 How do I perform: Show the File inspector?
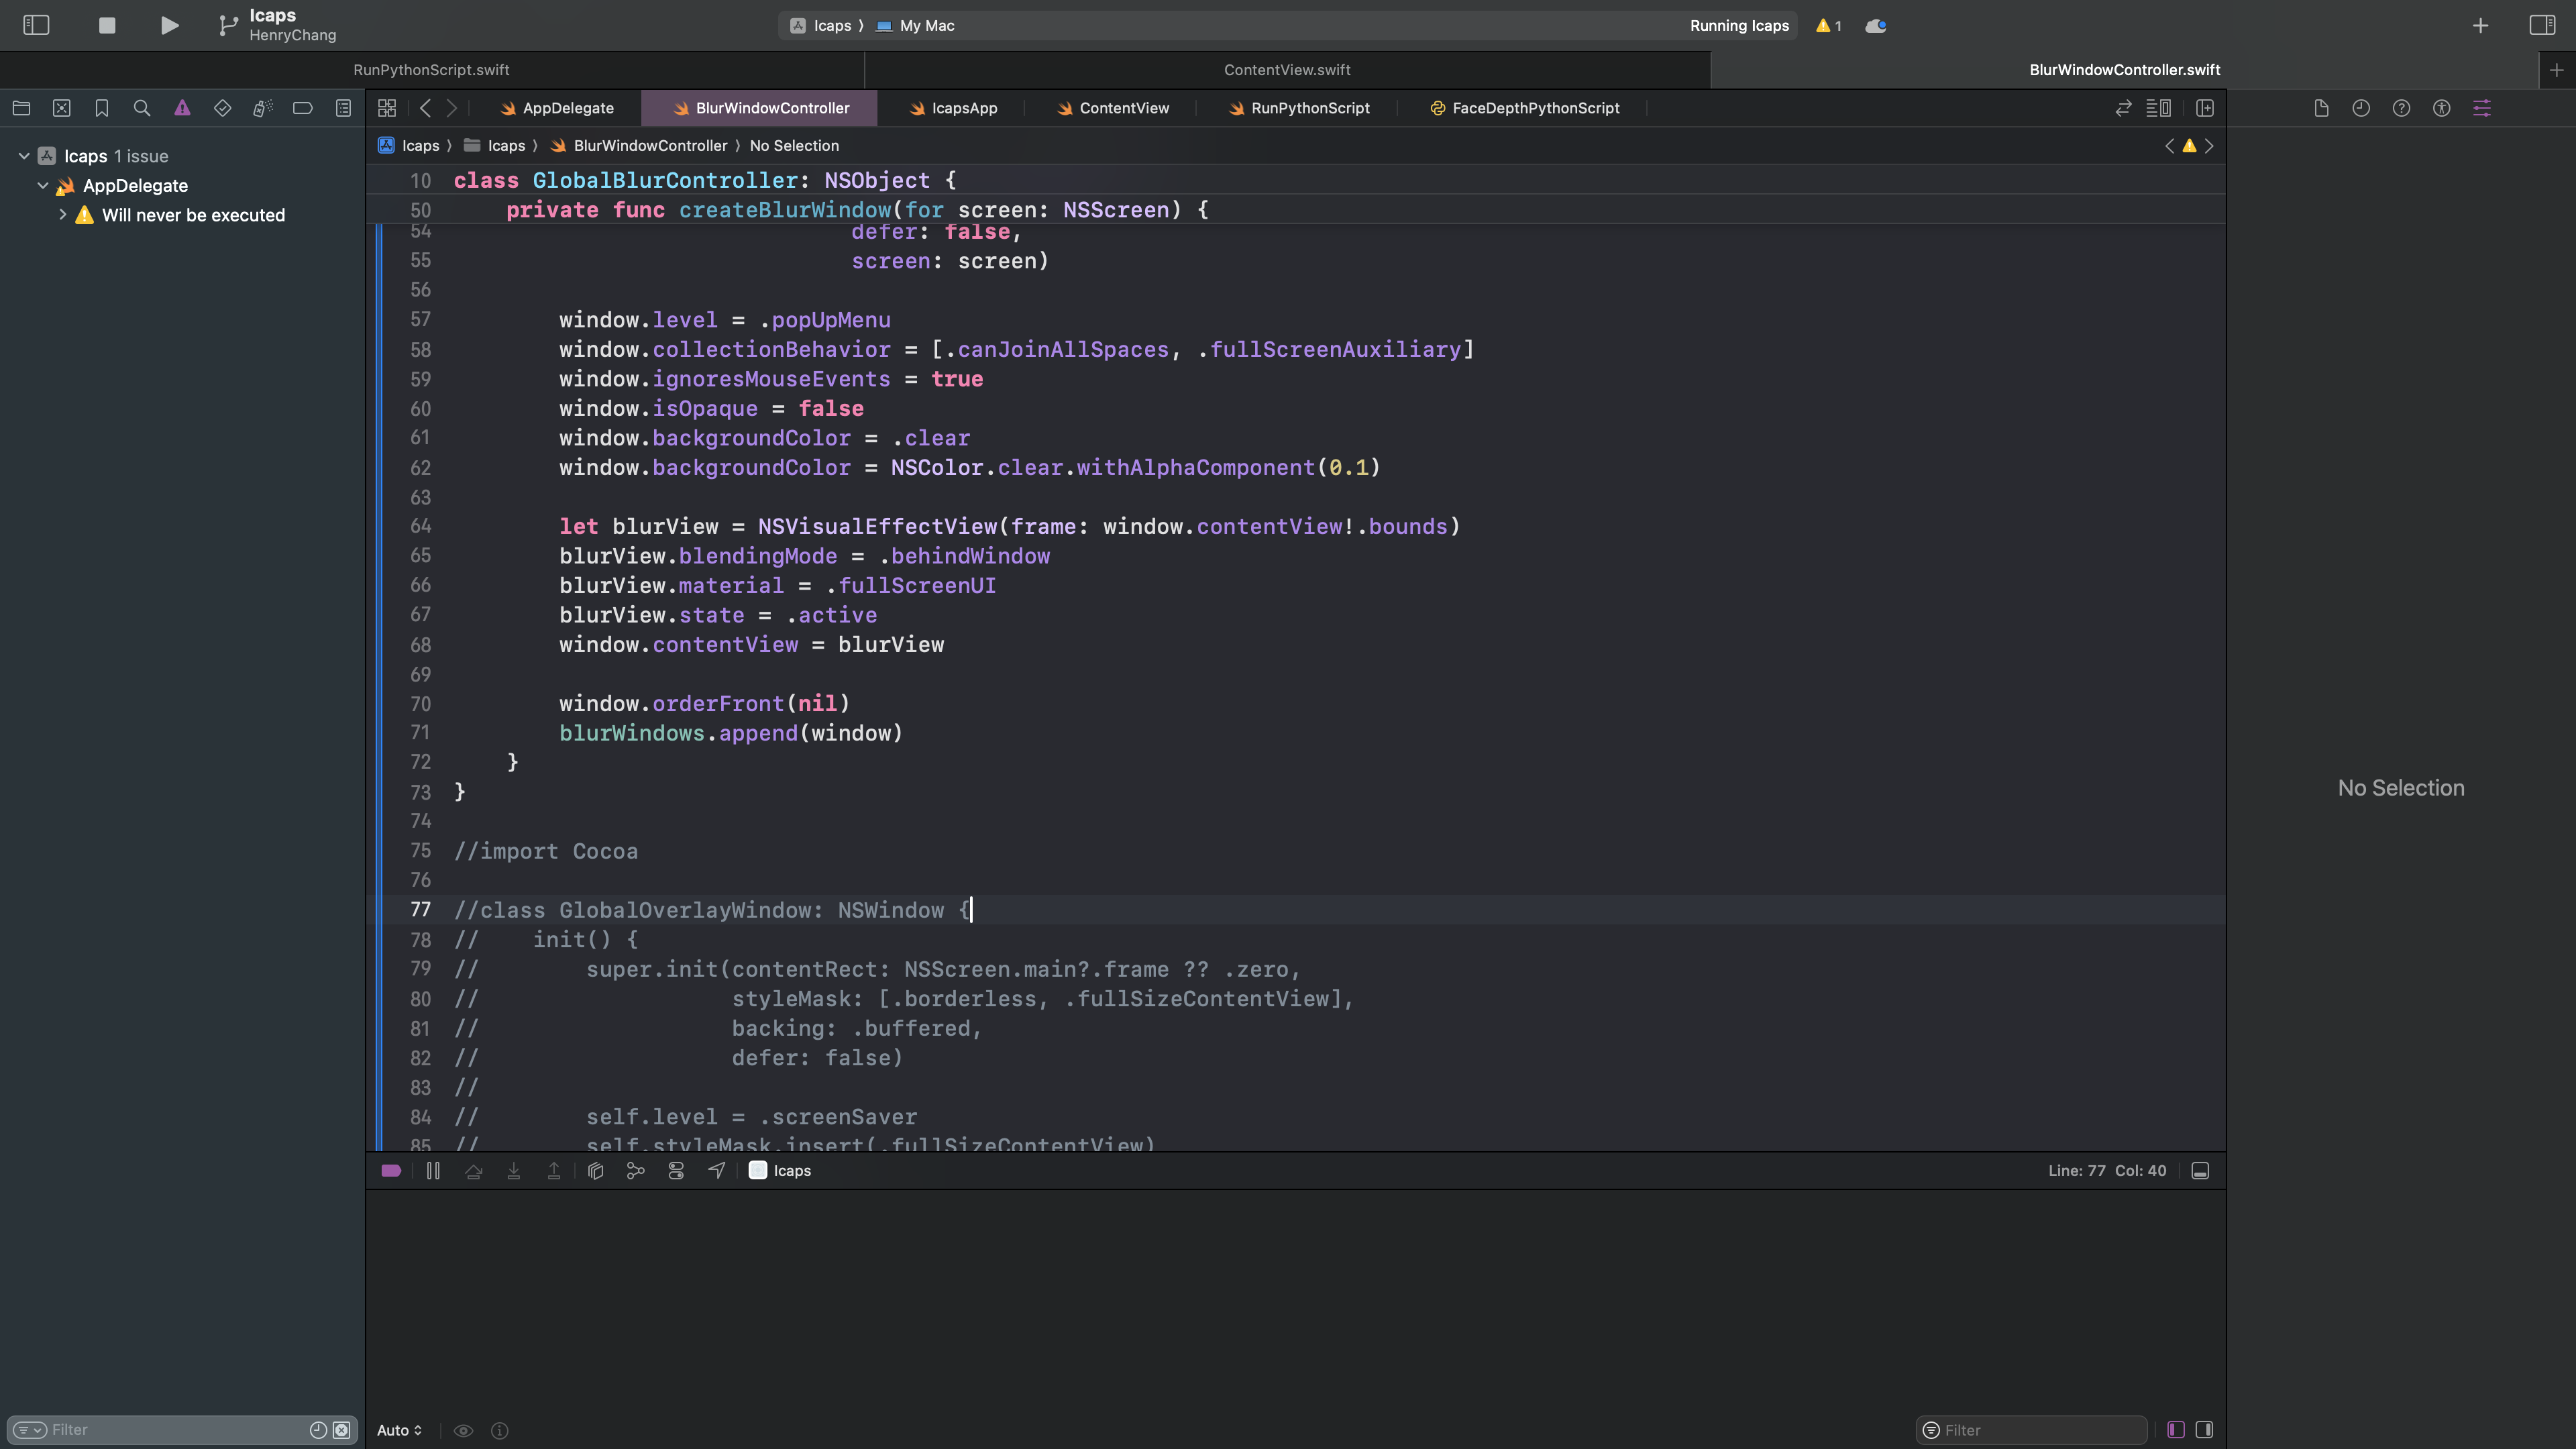coord(2321,108)
